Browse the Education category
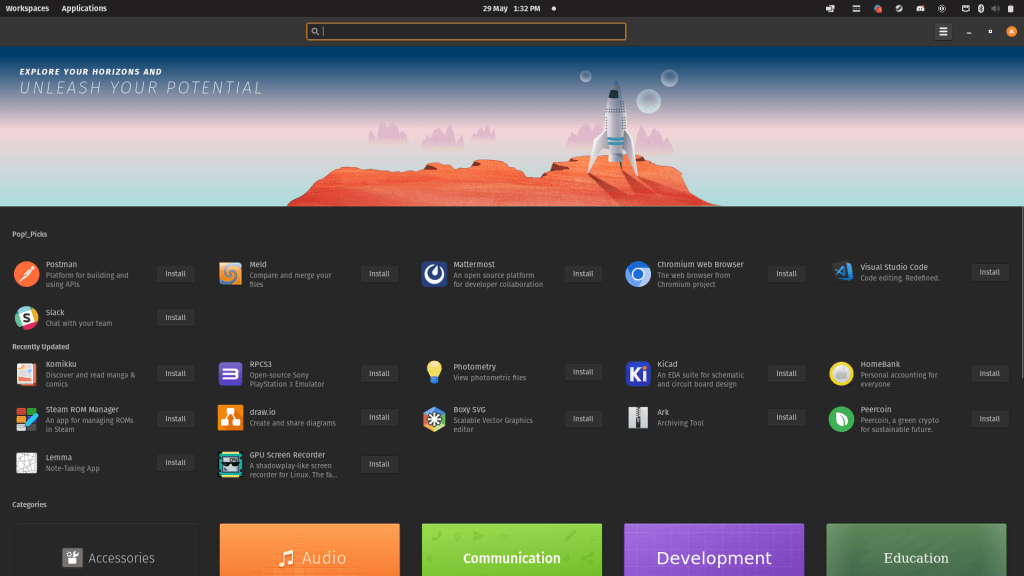 point(916,550)
